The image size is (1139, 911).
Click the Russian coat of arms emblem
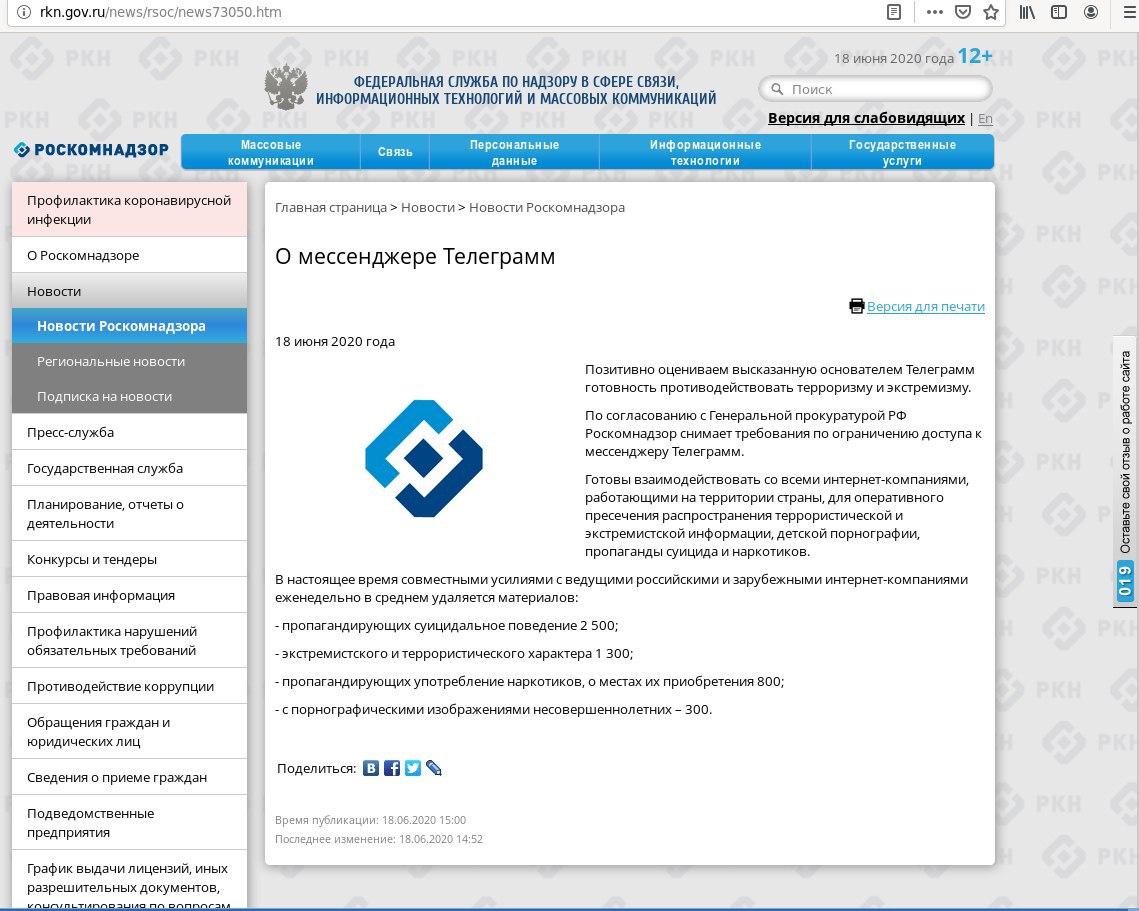click(285, 86)
